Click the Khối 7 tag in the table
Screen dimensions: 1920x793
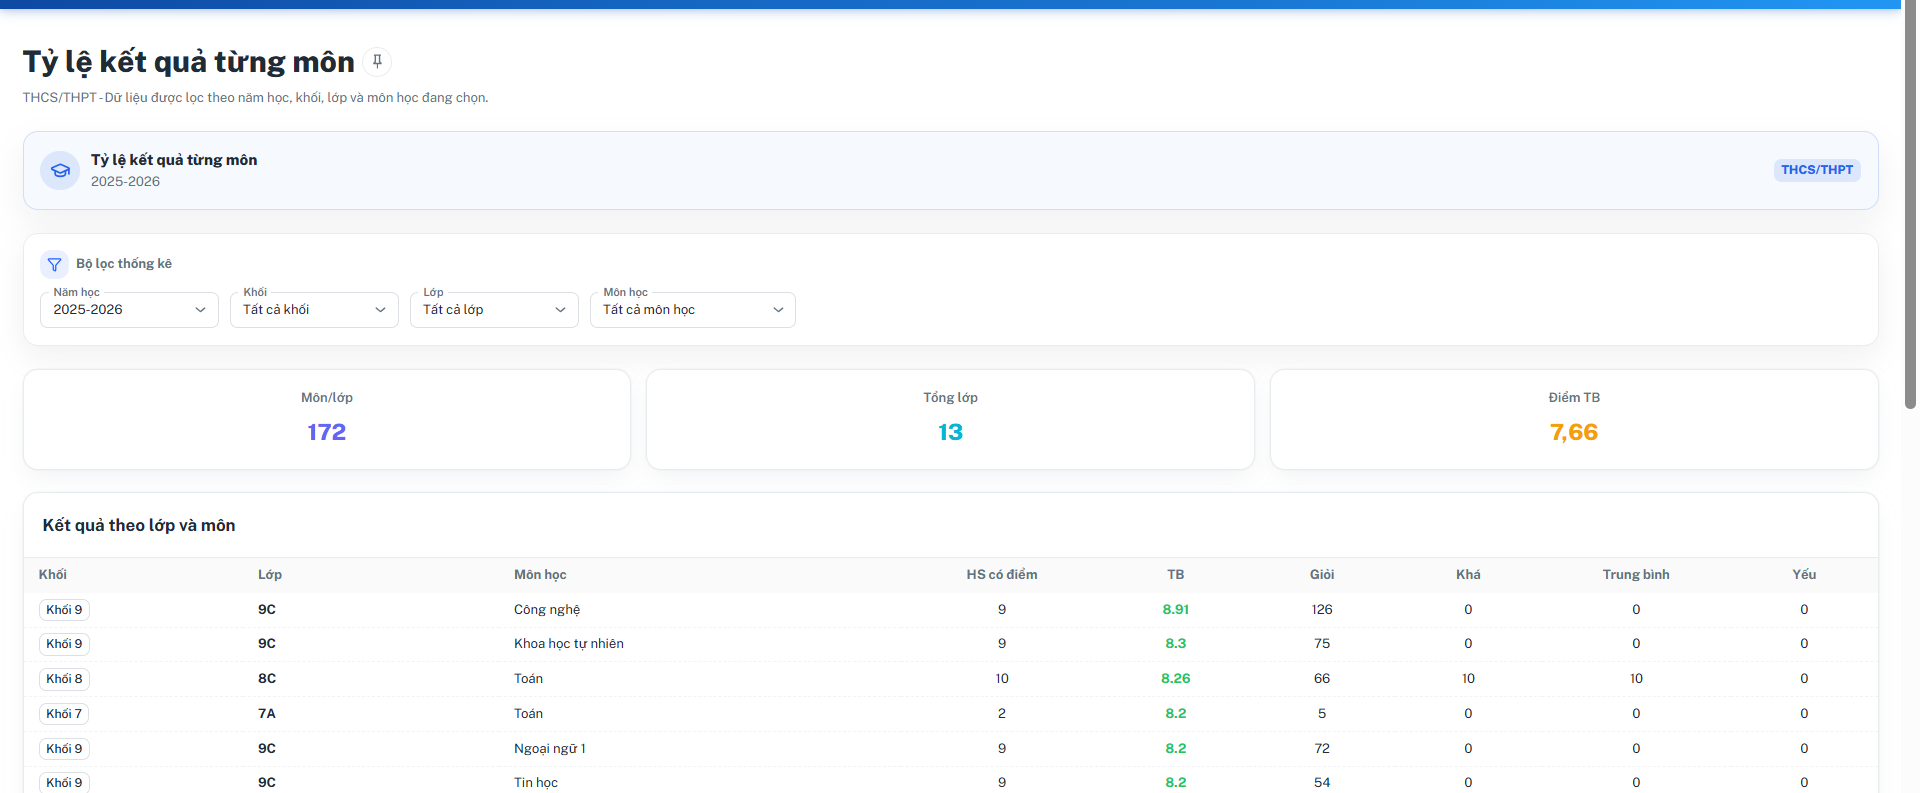pos(64,714)
